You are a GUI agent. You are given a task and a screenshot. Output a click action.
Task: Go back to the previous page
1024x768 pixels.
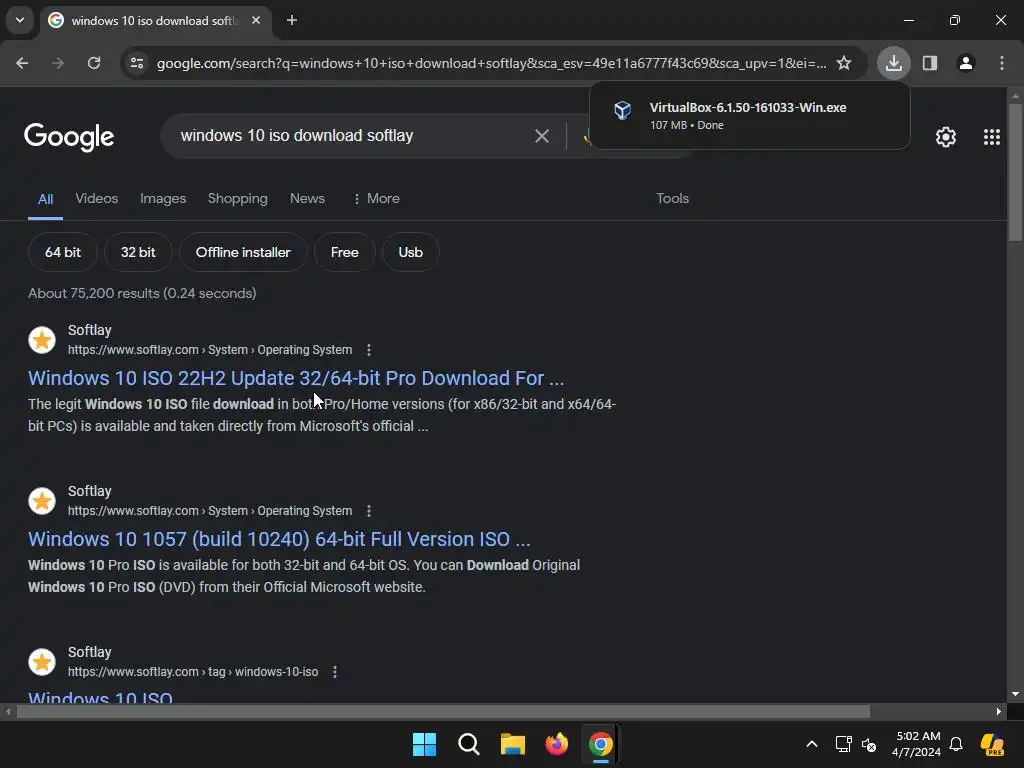22,63
